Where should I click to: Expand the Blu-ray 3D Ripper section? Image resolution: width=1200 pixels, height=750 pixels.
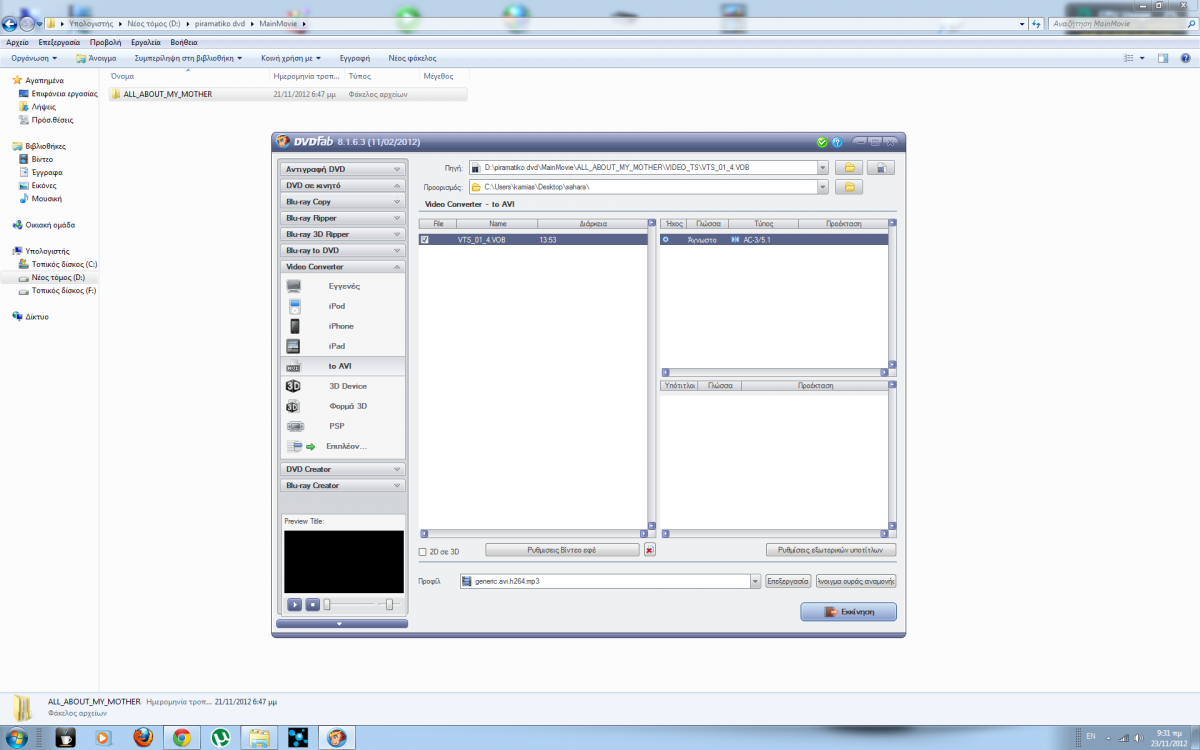click(x=343, y=234)
